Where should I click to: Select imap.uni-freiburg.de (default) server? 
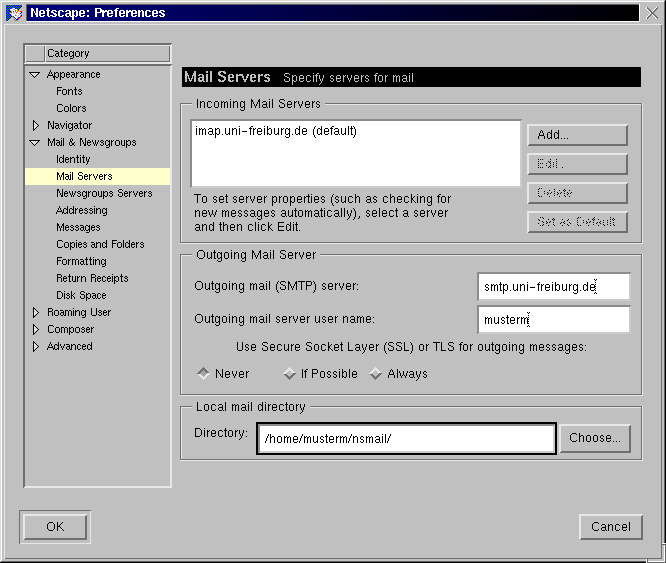click(x=276, y=131)
